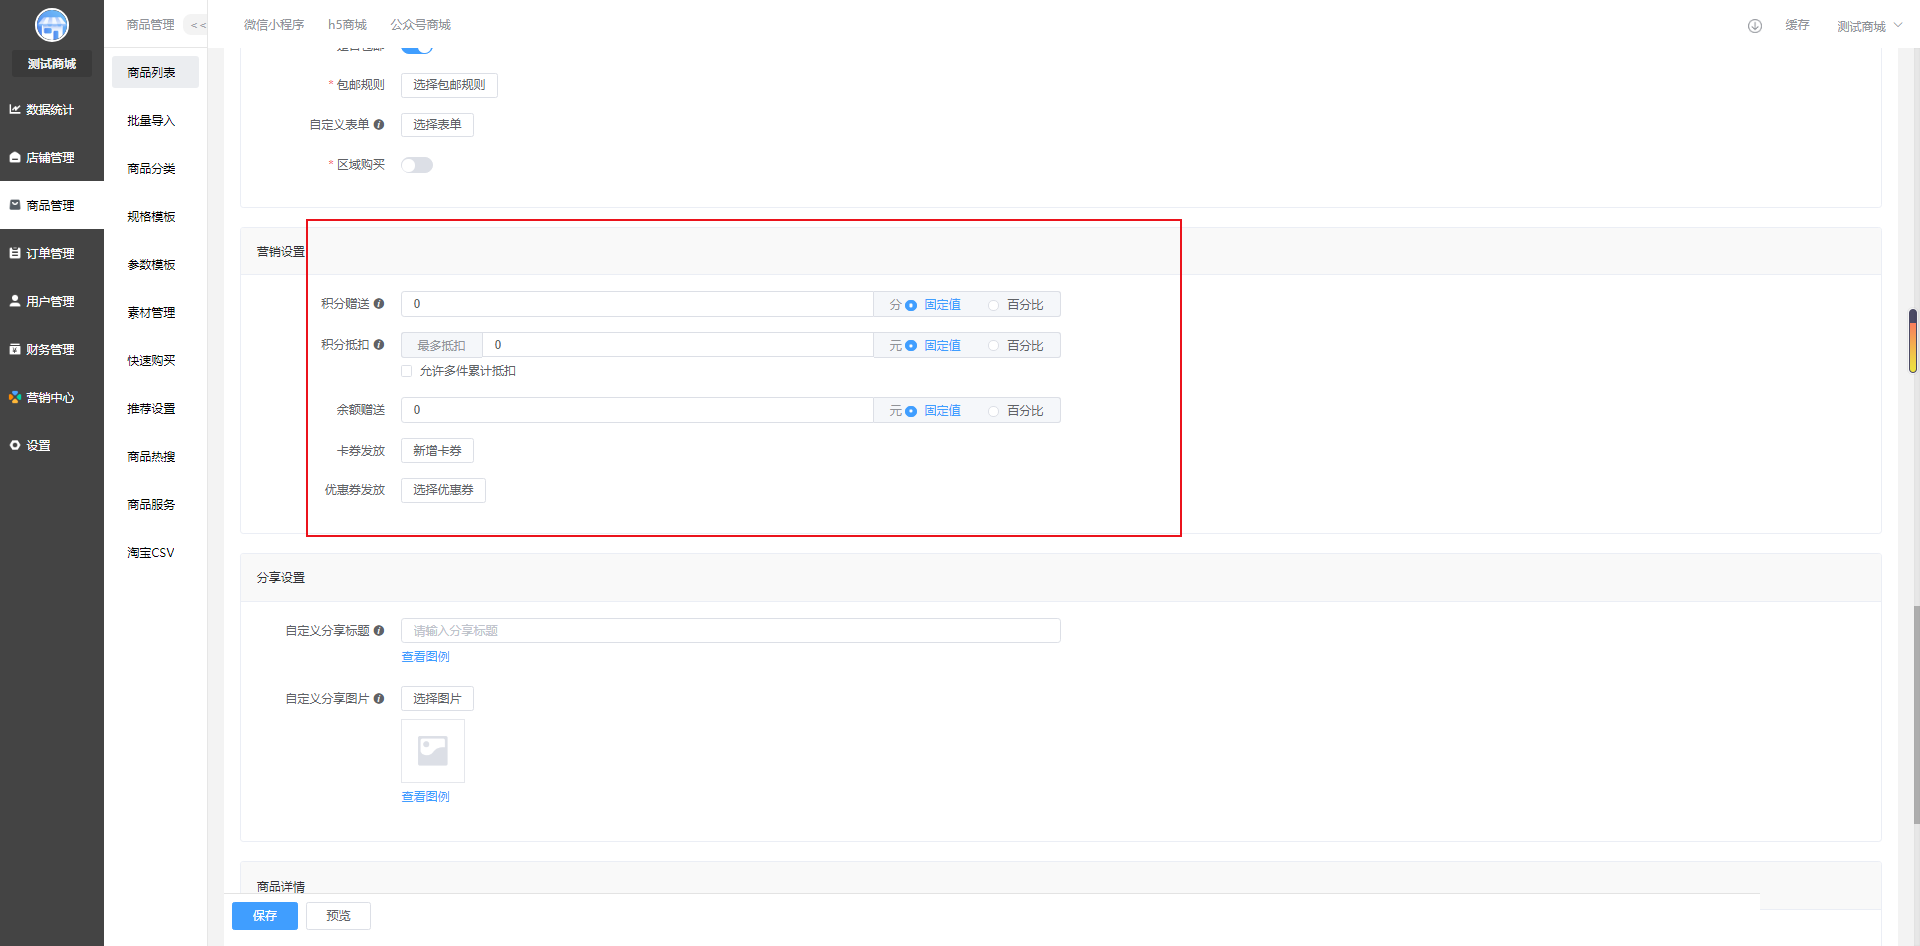Select 百分比 for 余额赠送
Screen dimensions: 1920x946
pos(1016,411)
